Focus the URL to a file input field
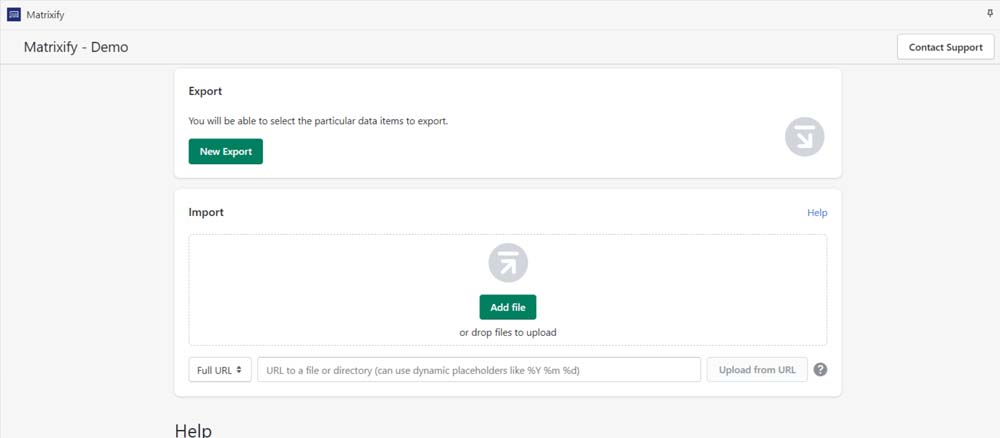 tap(479, 370)
